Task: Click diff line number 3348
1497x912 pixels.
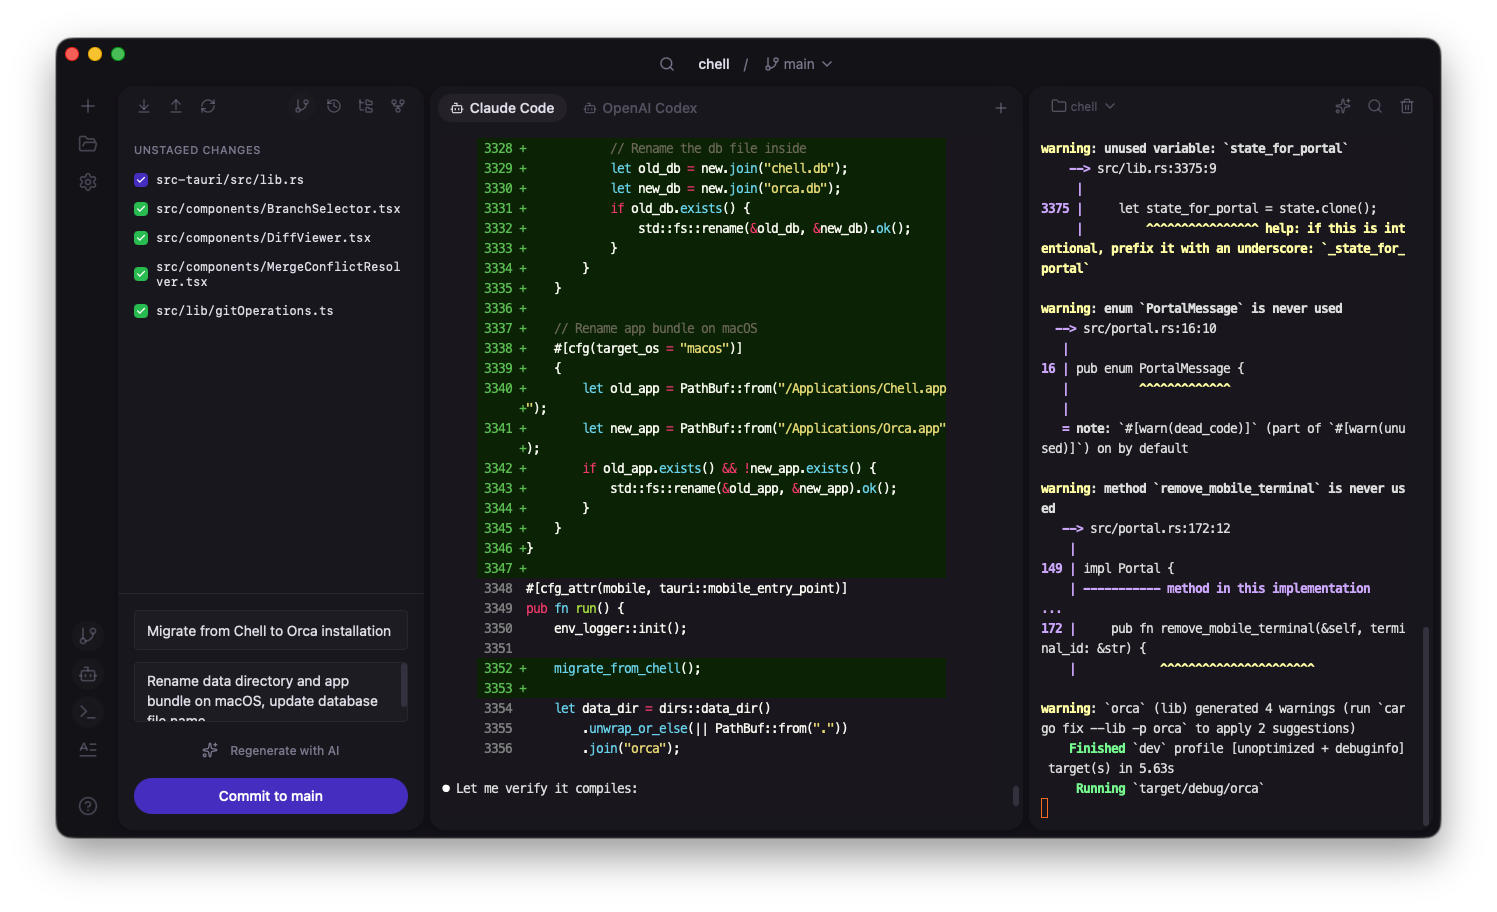Action: 498,588
